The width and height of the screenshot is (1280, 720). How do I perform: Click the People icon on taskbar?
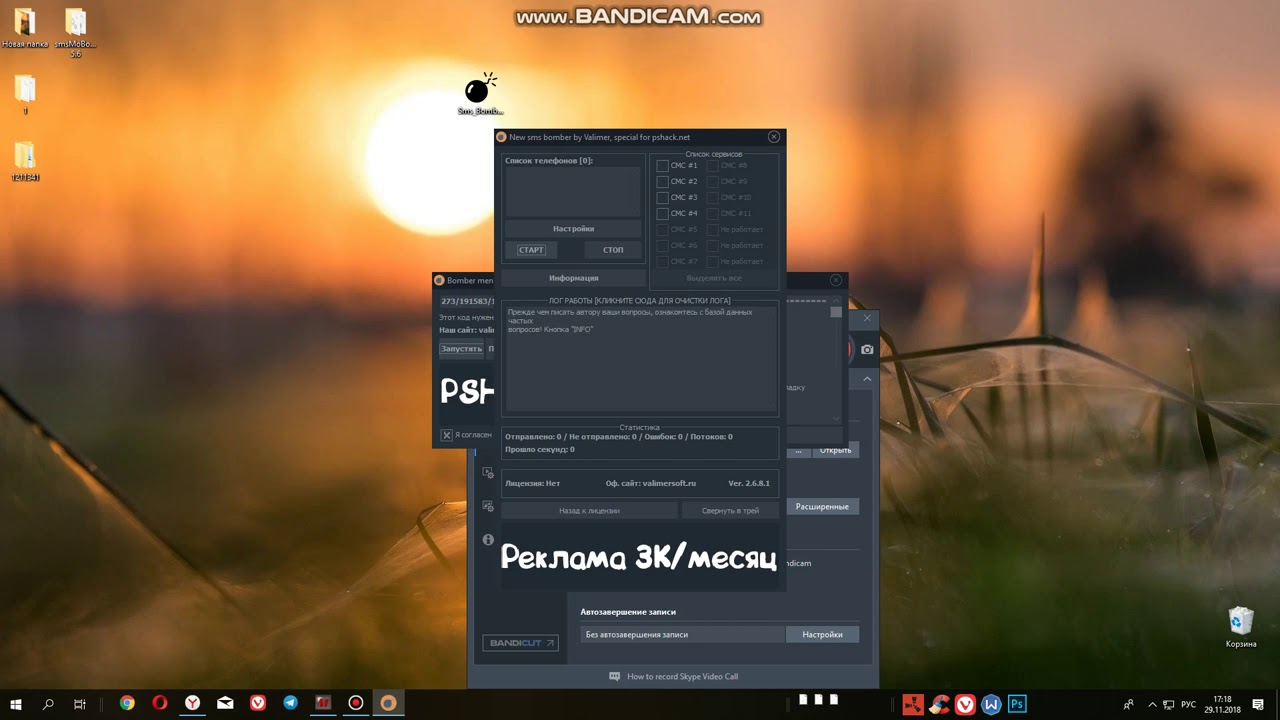[1128, 704]
